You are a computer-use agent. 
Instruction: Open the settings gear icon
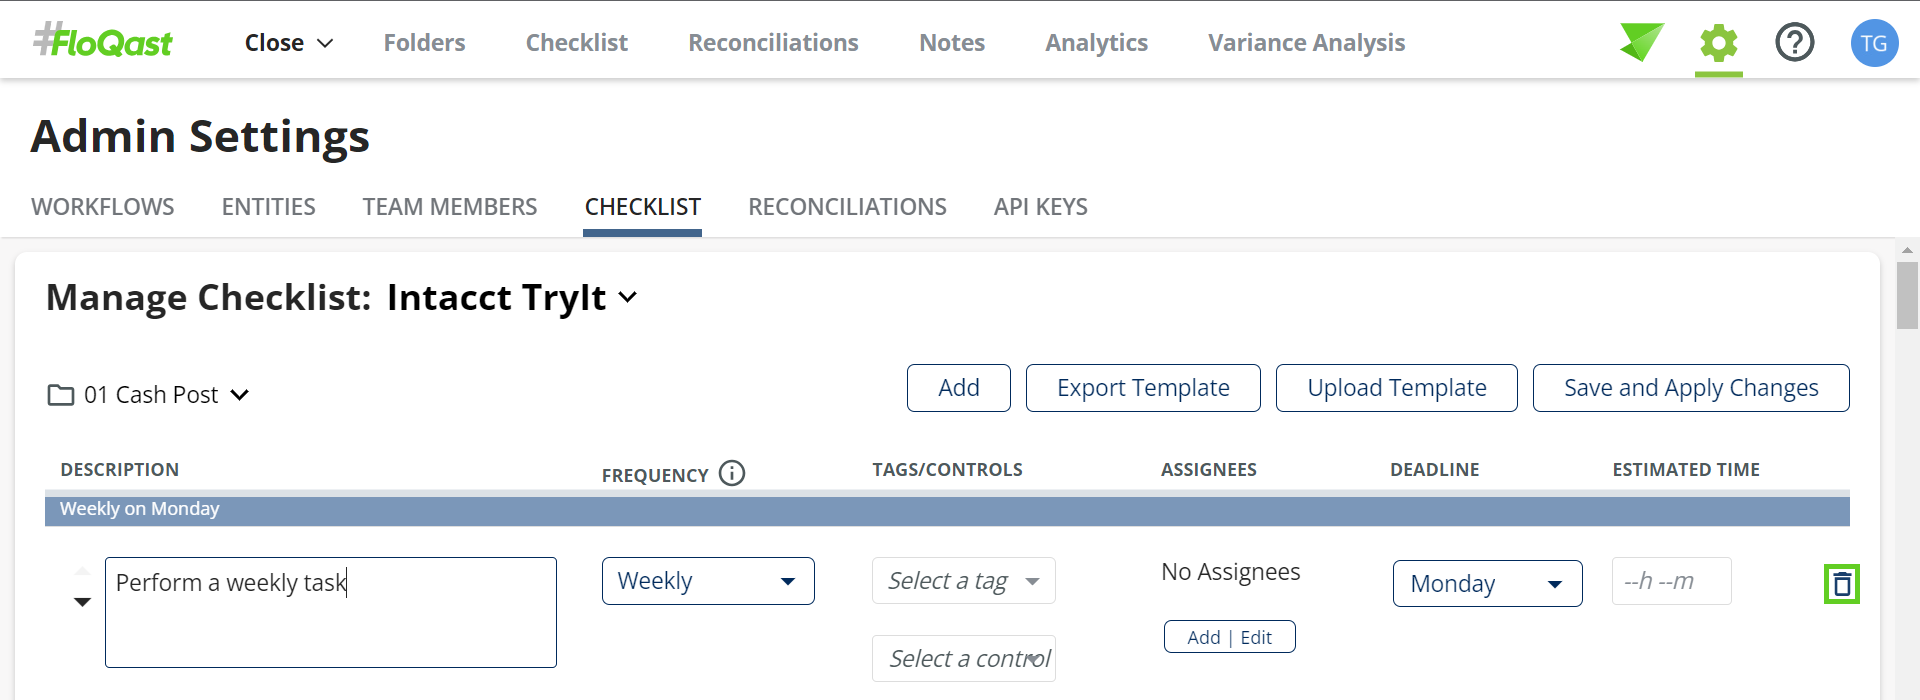pos(1718,43)
